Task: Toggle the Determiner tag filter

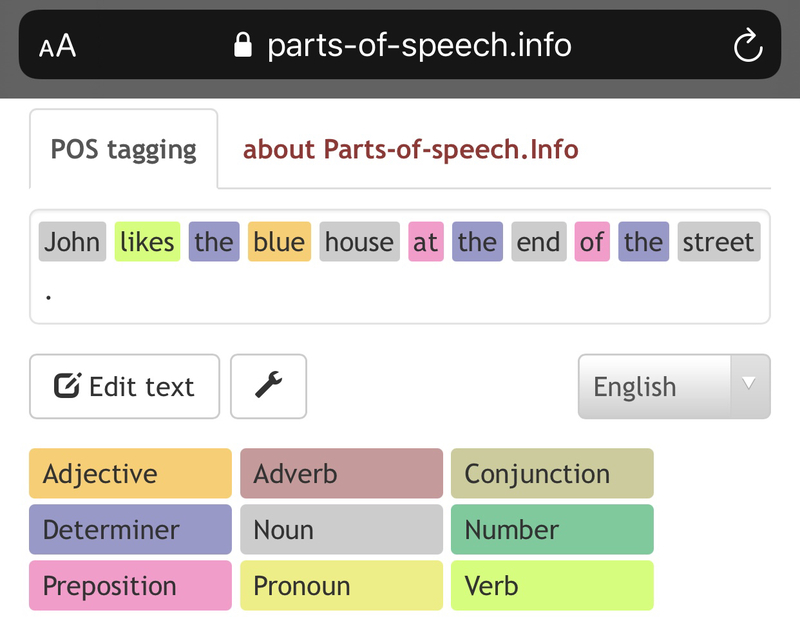Action: point(130,530)
